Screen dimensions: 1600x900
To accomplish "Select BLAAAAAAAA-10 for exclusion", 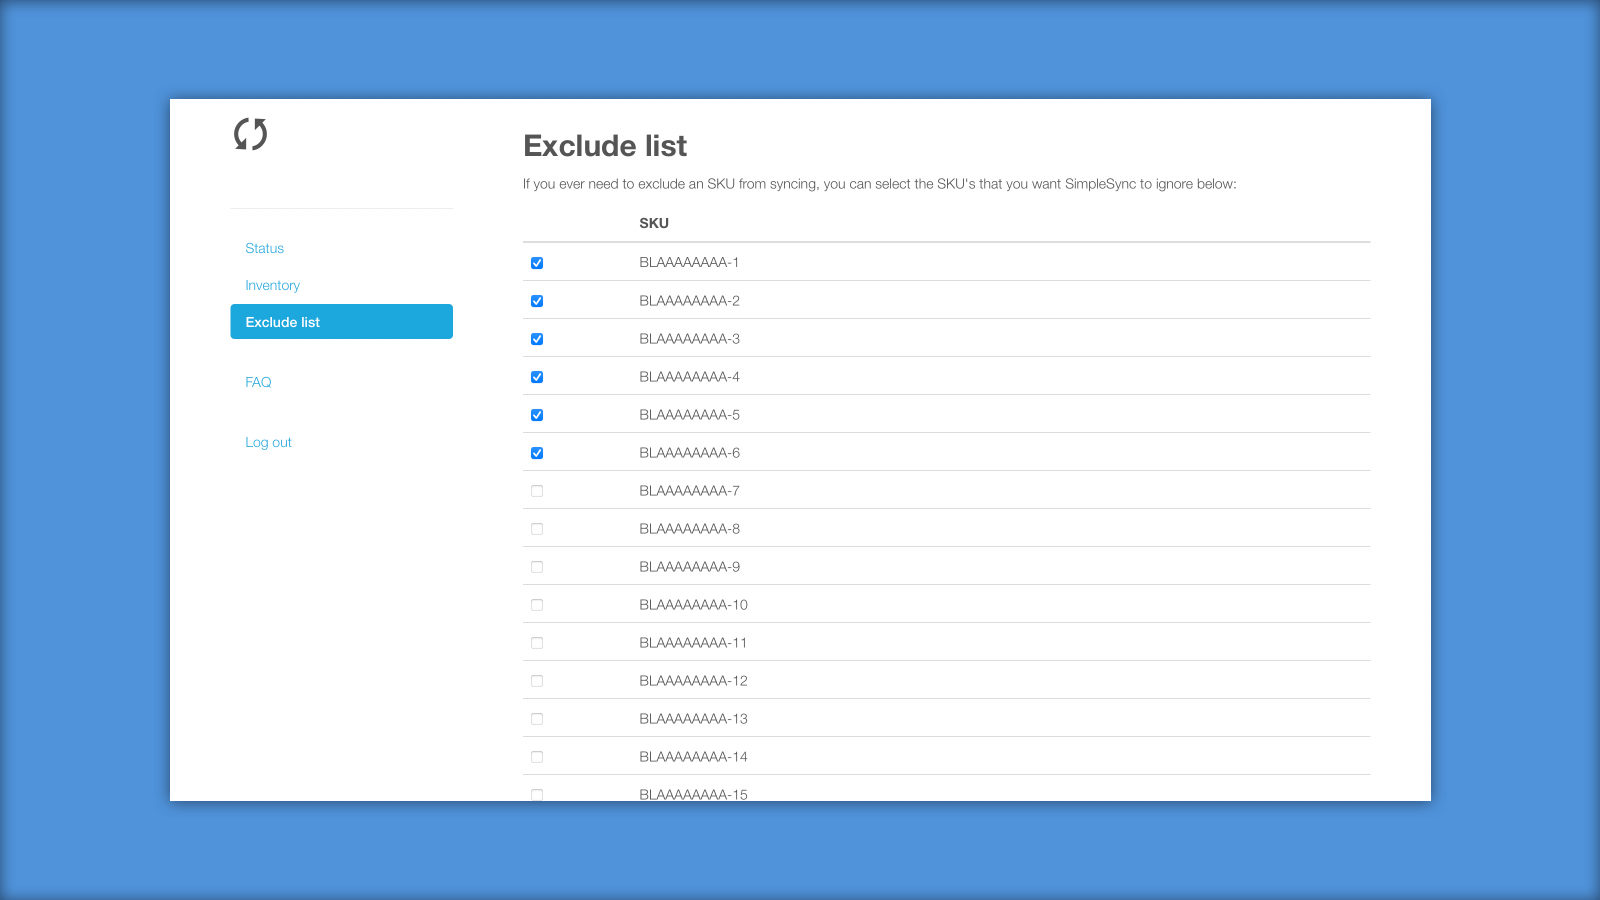I will tap(537, 605).
